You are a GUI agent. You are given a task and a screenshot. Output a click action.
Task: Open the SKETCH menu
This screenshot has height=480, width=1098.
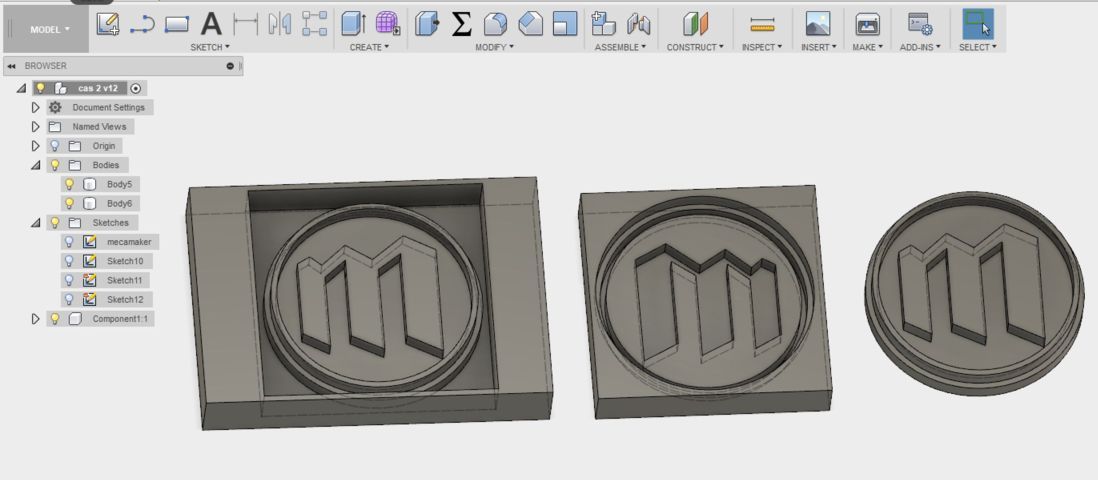pos(210,47)
